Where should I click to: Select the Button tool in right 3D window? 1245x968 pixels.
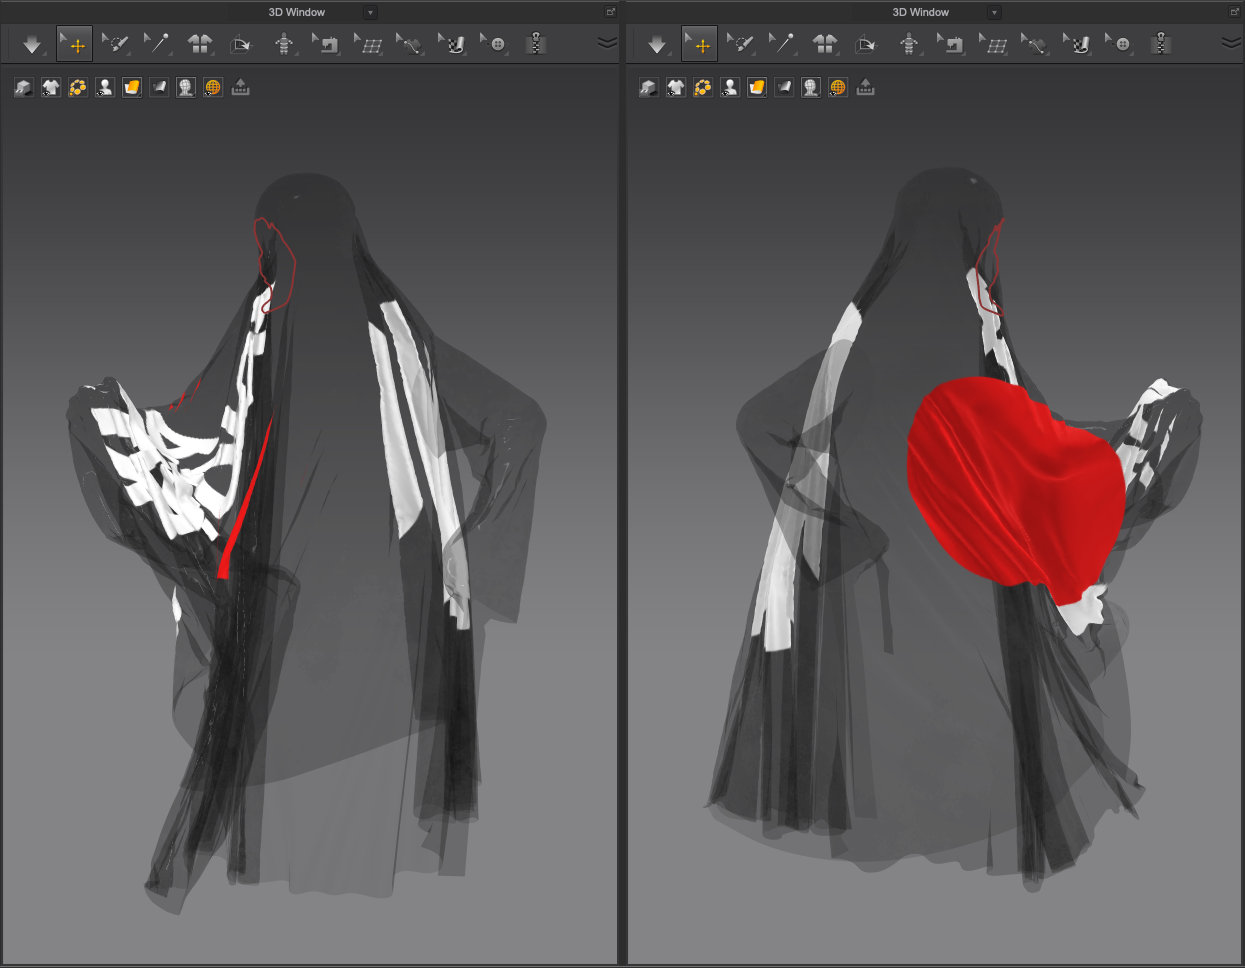1120,44
